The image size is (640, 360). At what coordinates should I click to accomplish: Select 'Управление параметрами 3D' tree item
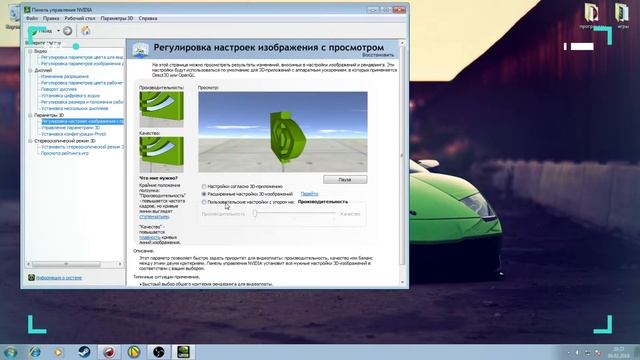[x=70, y=128]
